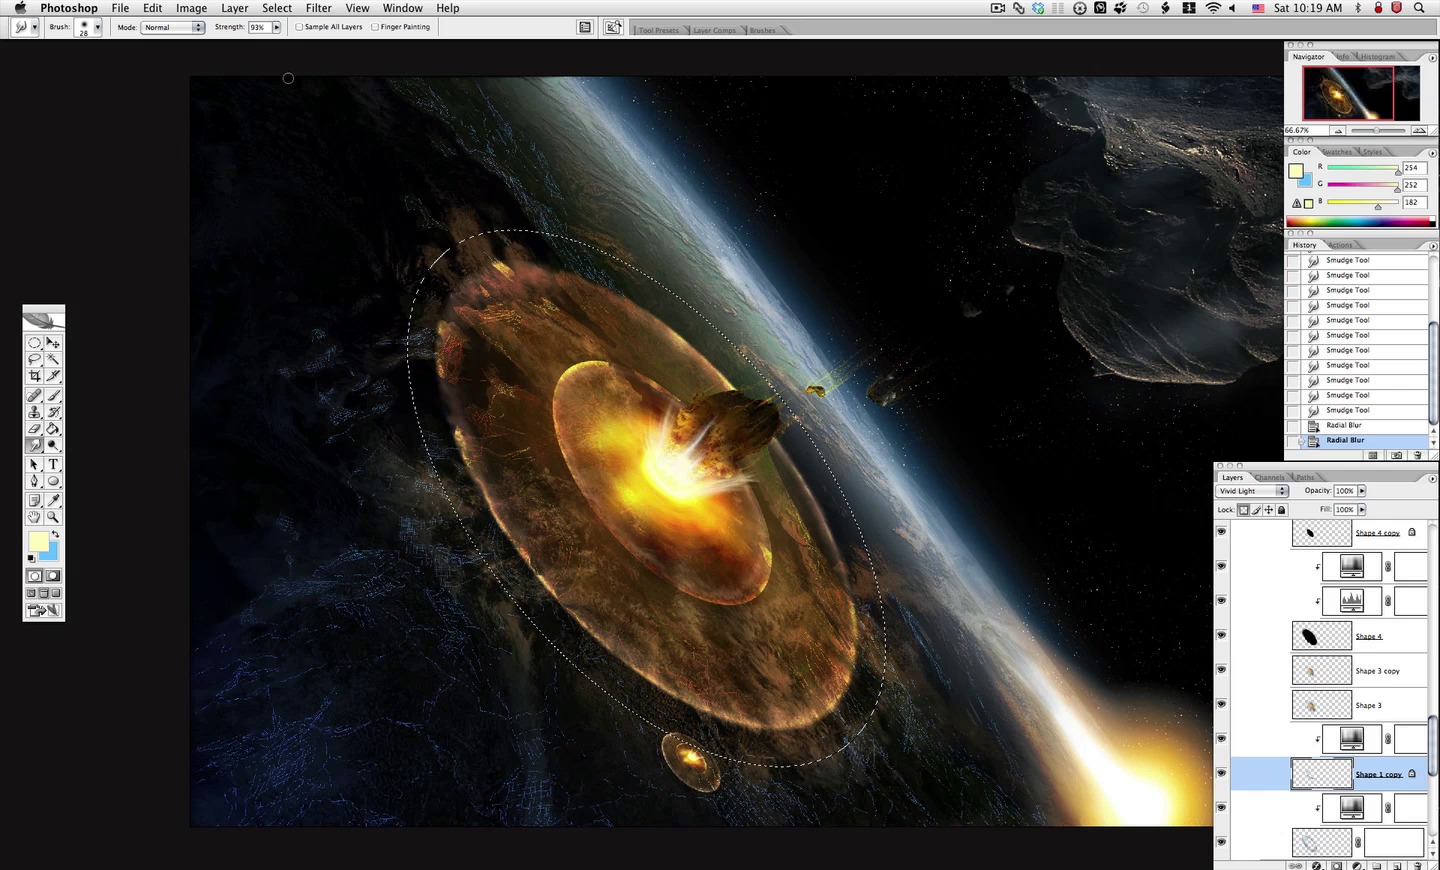Switch to Quick Mask mode
Viewport: 1440px width, 870px height.
pyautogui.click(x=53, y=576)
